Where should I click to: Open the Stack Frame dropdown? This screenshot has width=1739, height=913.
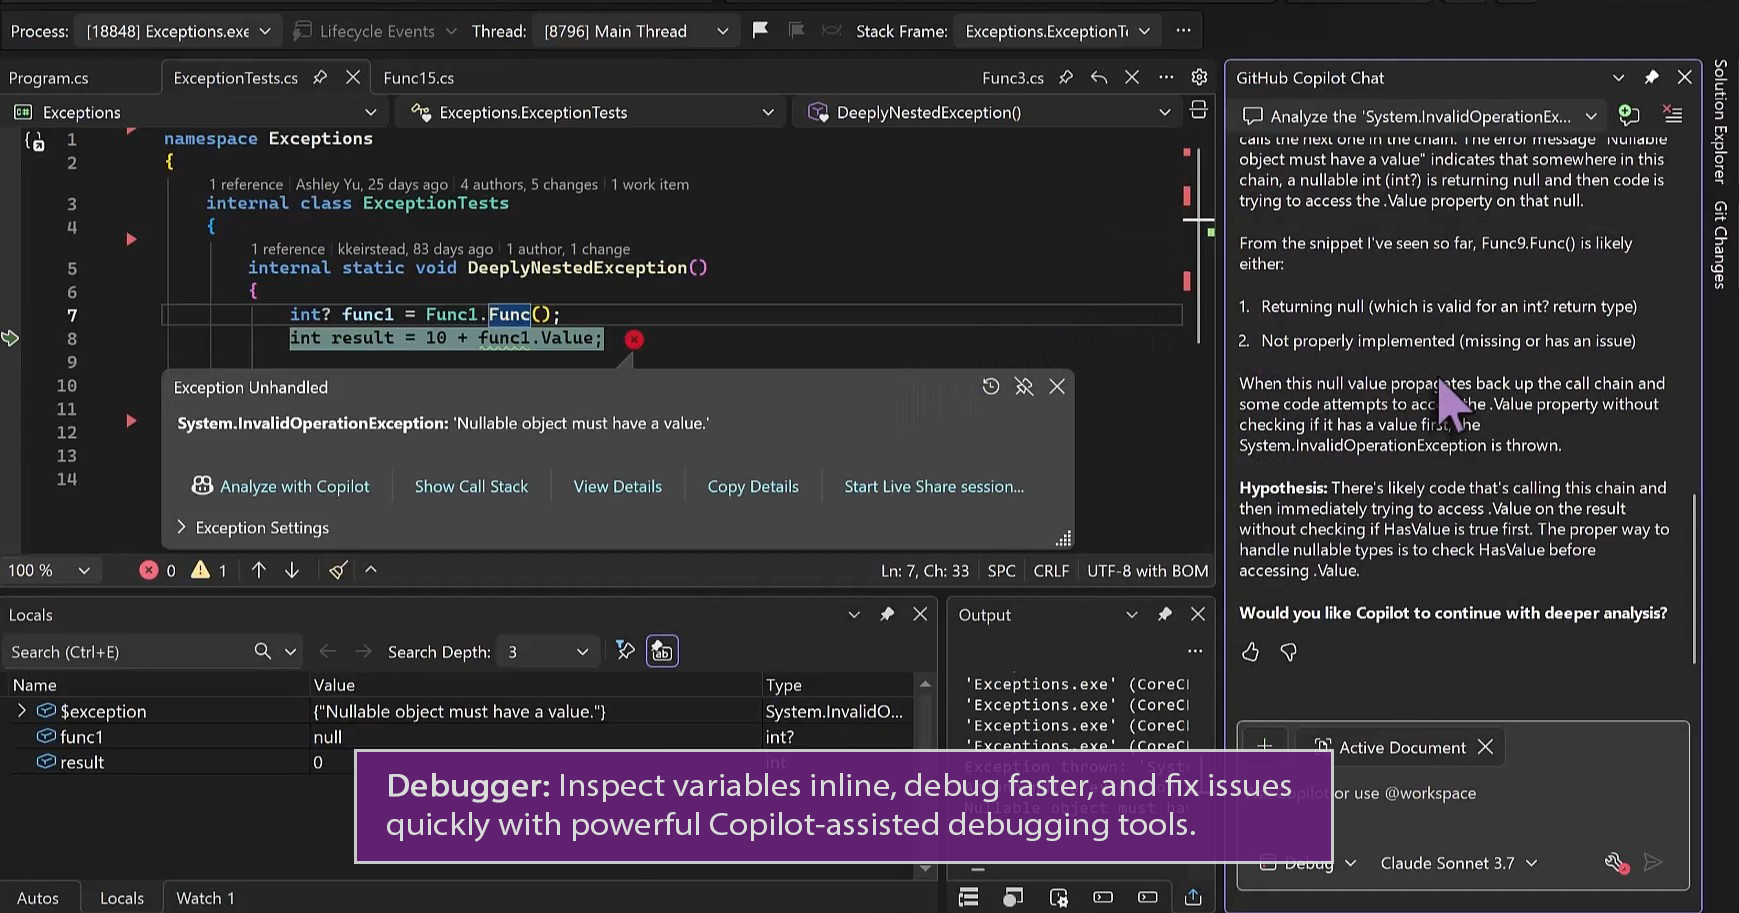coord(1056,30)
